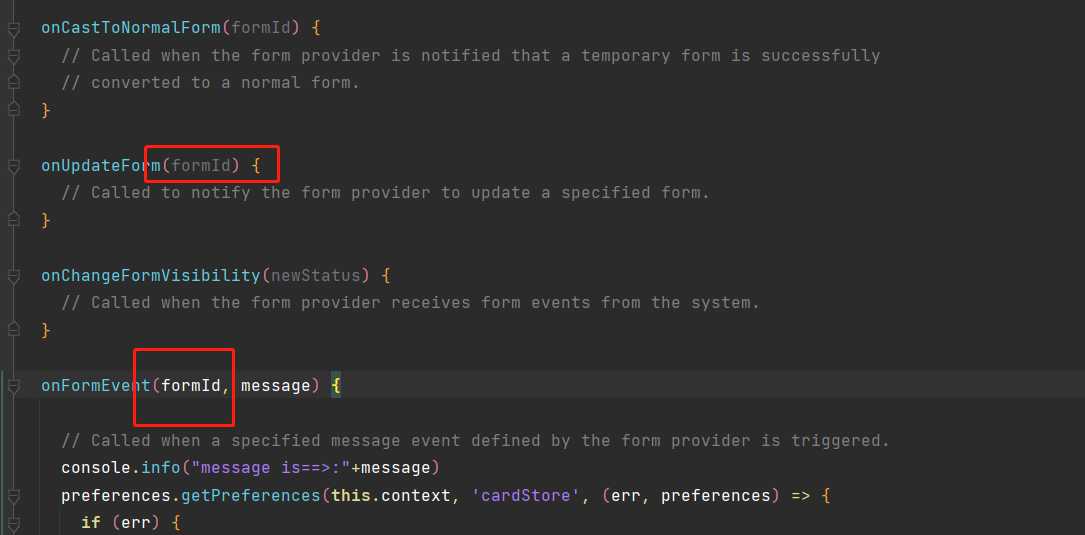Click the onUpdateForm method name

pos(100,165)
